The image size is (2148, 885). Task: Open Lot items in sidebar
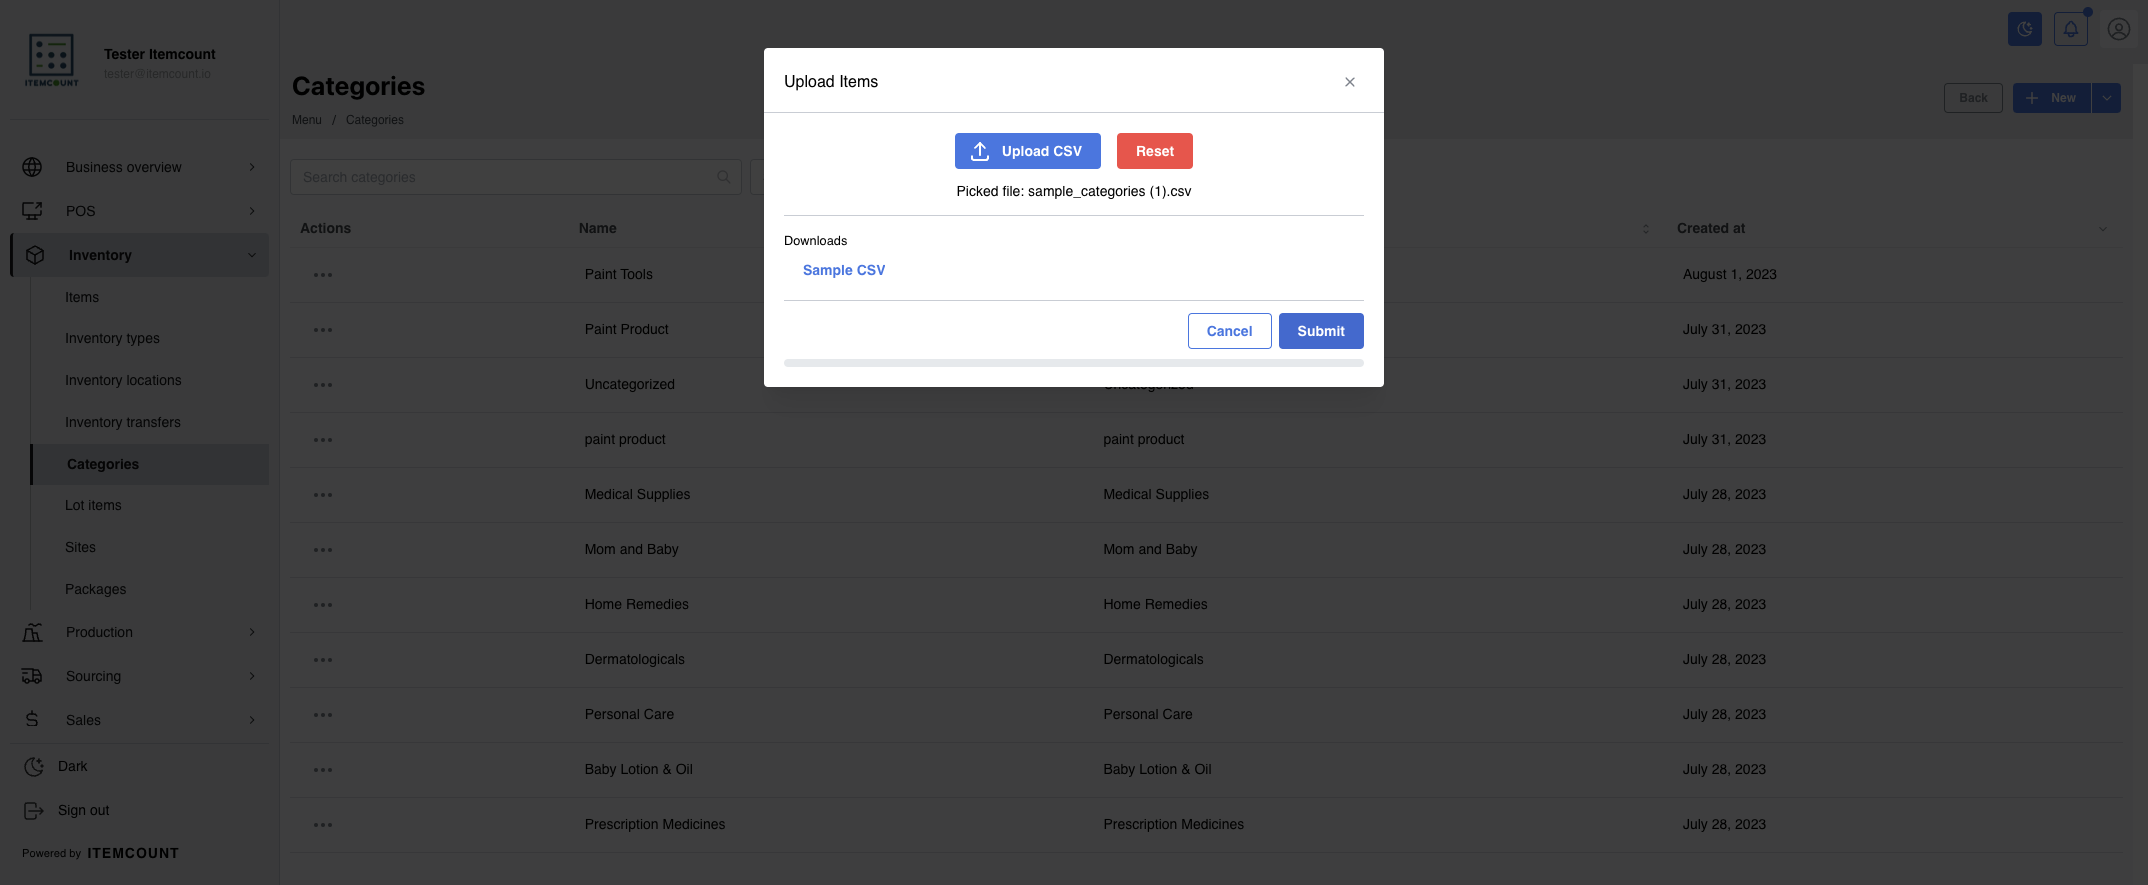(93, 505)
